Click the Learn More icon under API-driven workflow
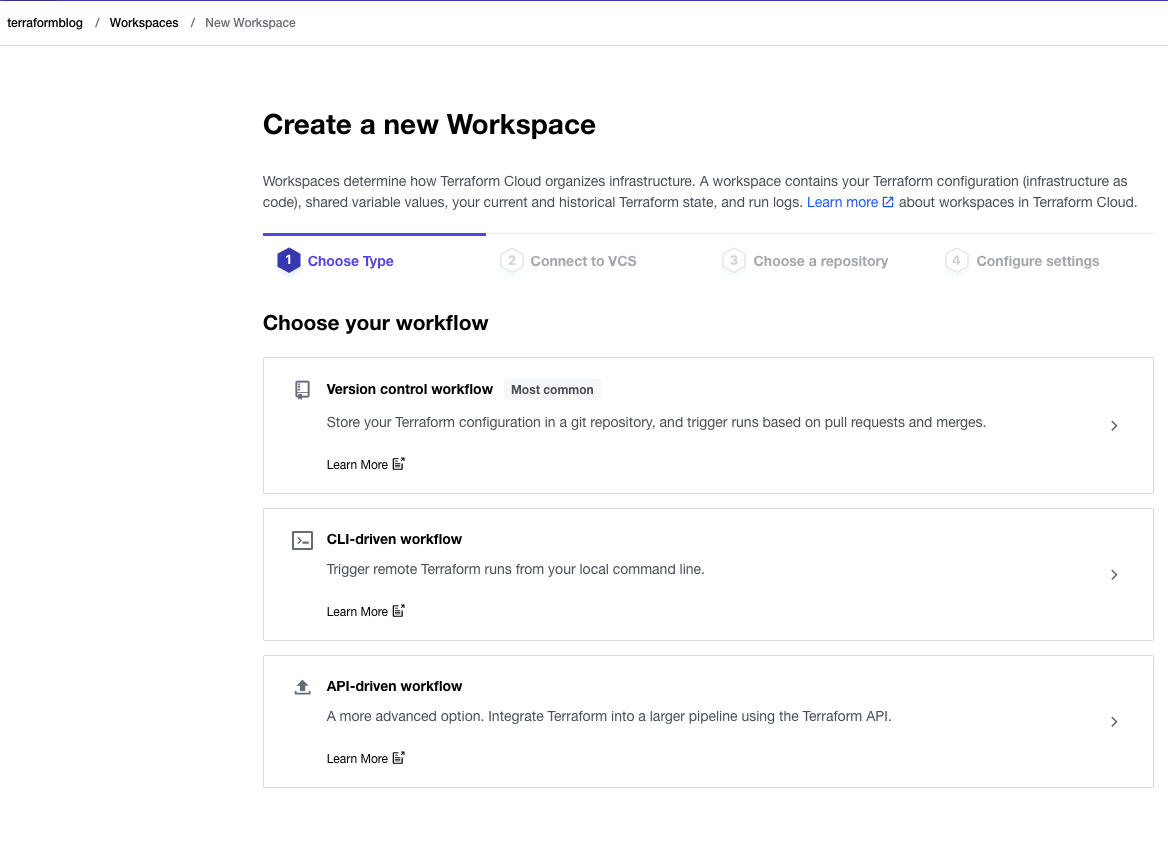The image size is (1168, 861). 399,757
